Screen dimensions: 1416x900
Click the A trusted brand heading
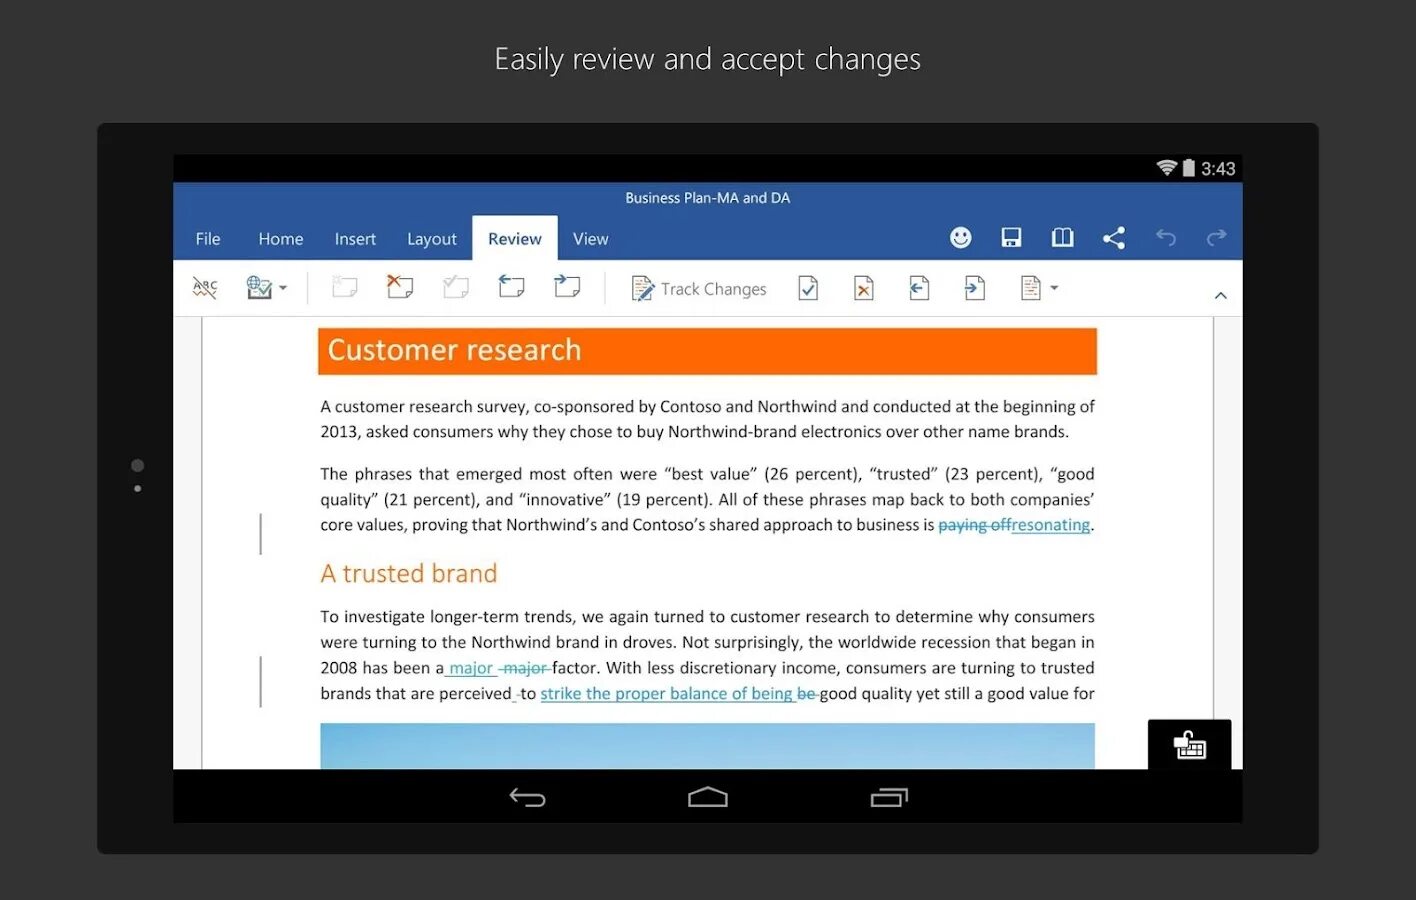click(x=409, y=573)
